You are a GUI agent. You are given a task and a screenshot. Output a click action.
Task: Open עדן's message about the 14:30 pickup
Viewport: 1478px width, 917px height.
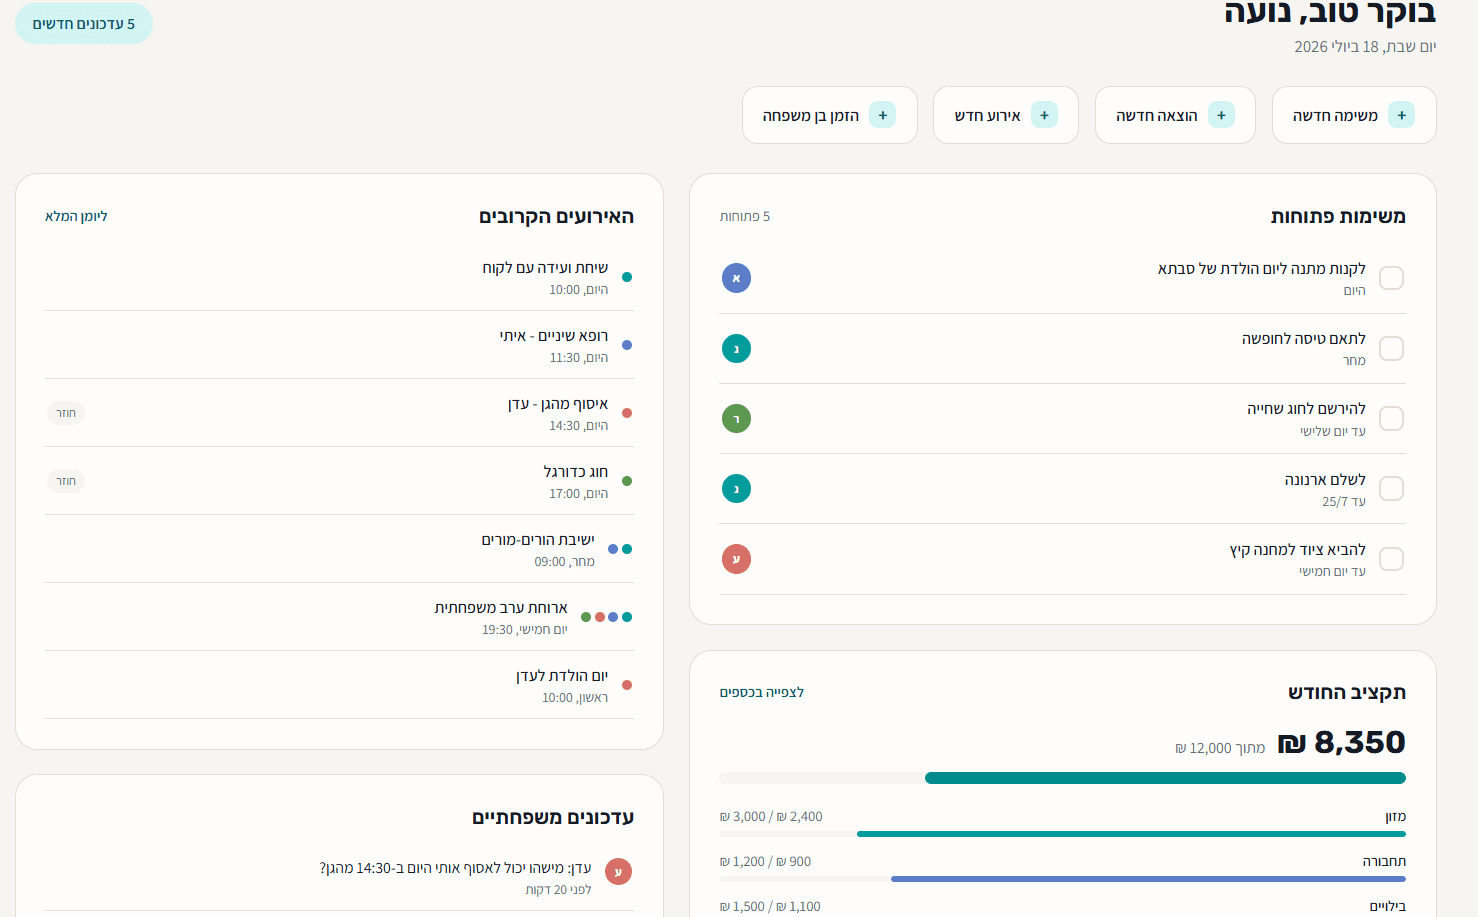coord(456,868)
